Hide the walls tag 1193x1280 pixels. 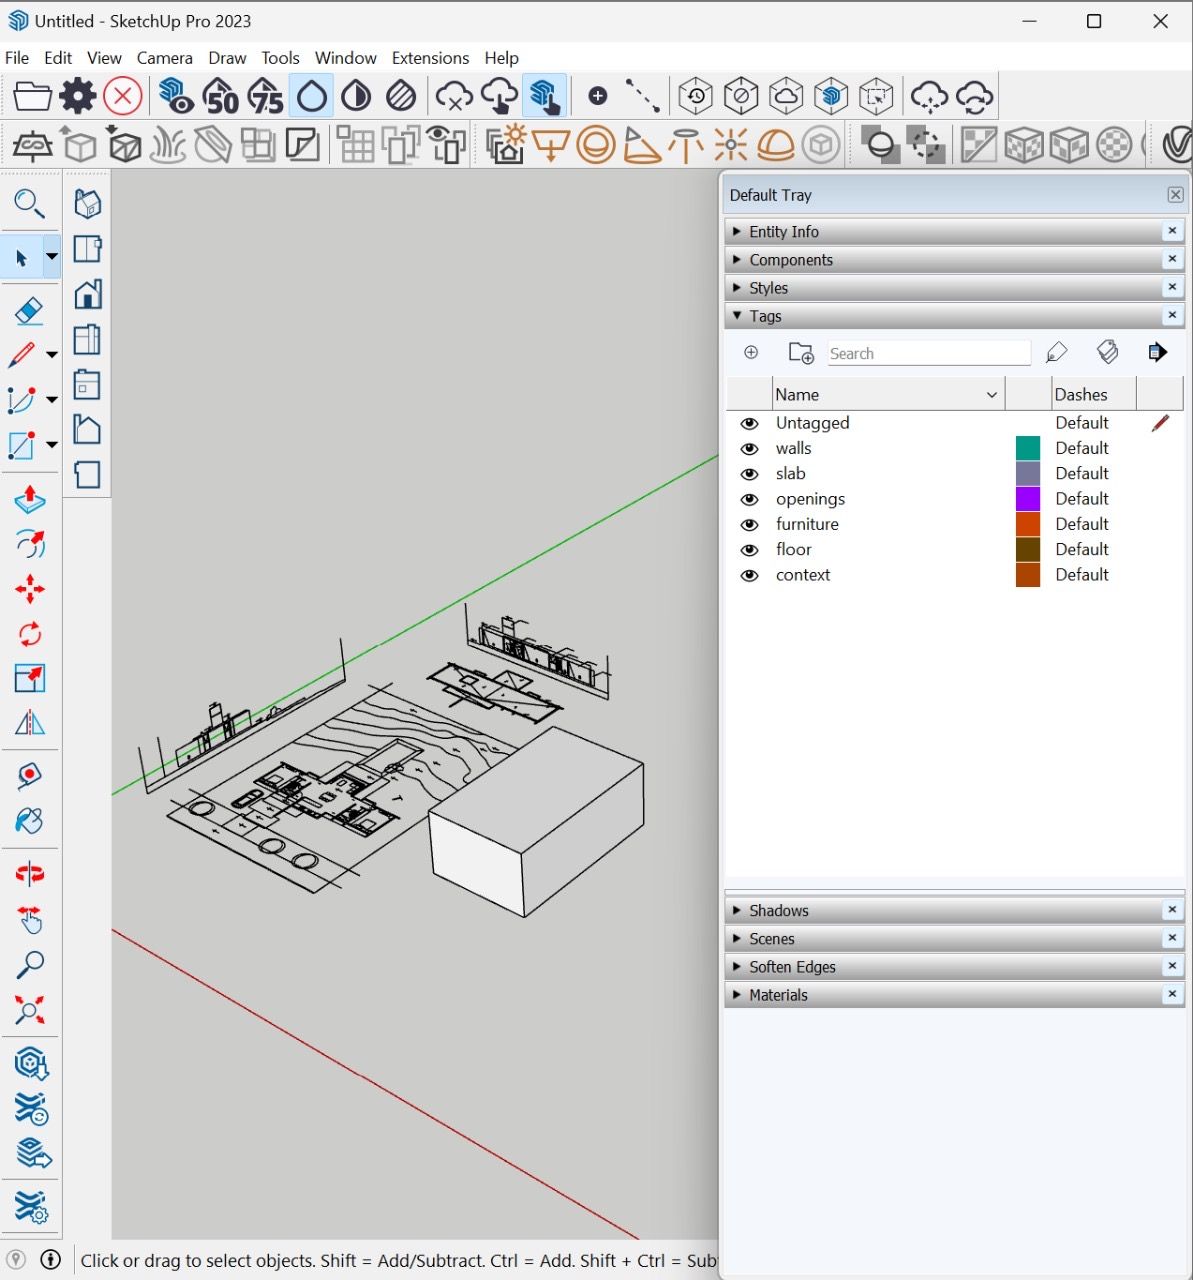click(x=749, y=448)
